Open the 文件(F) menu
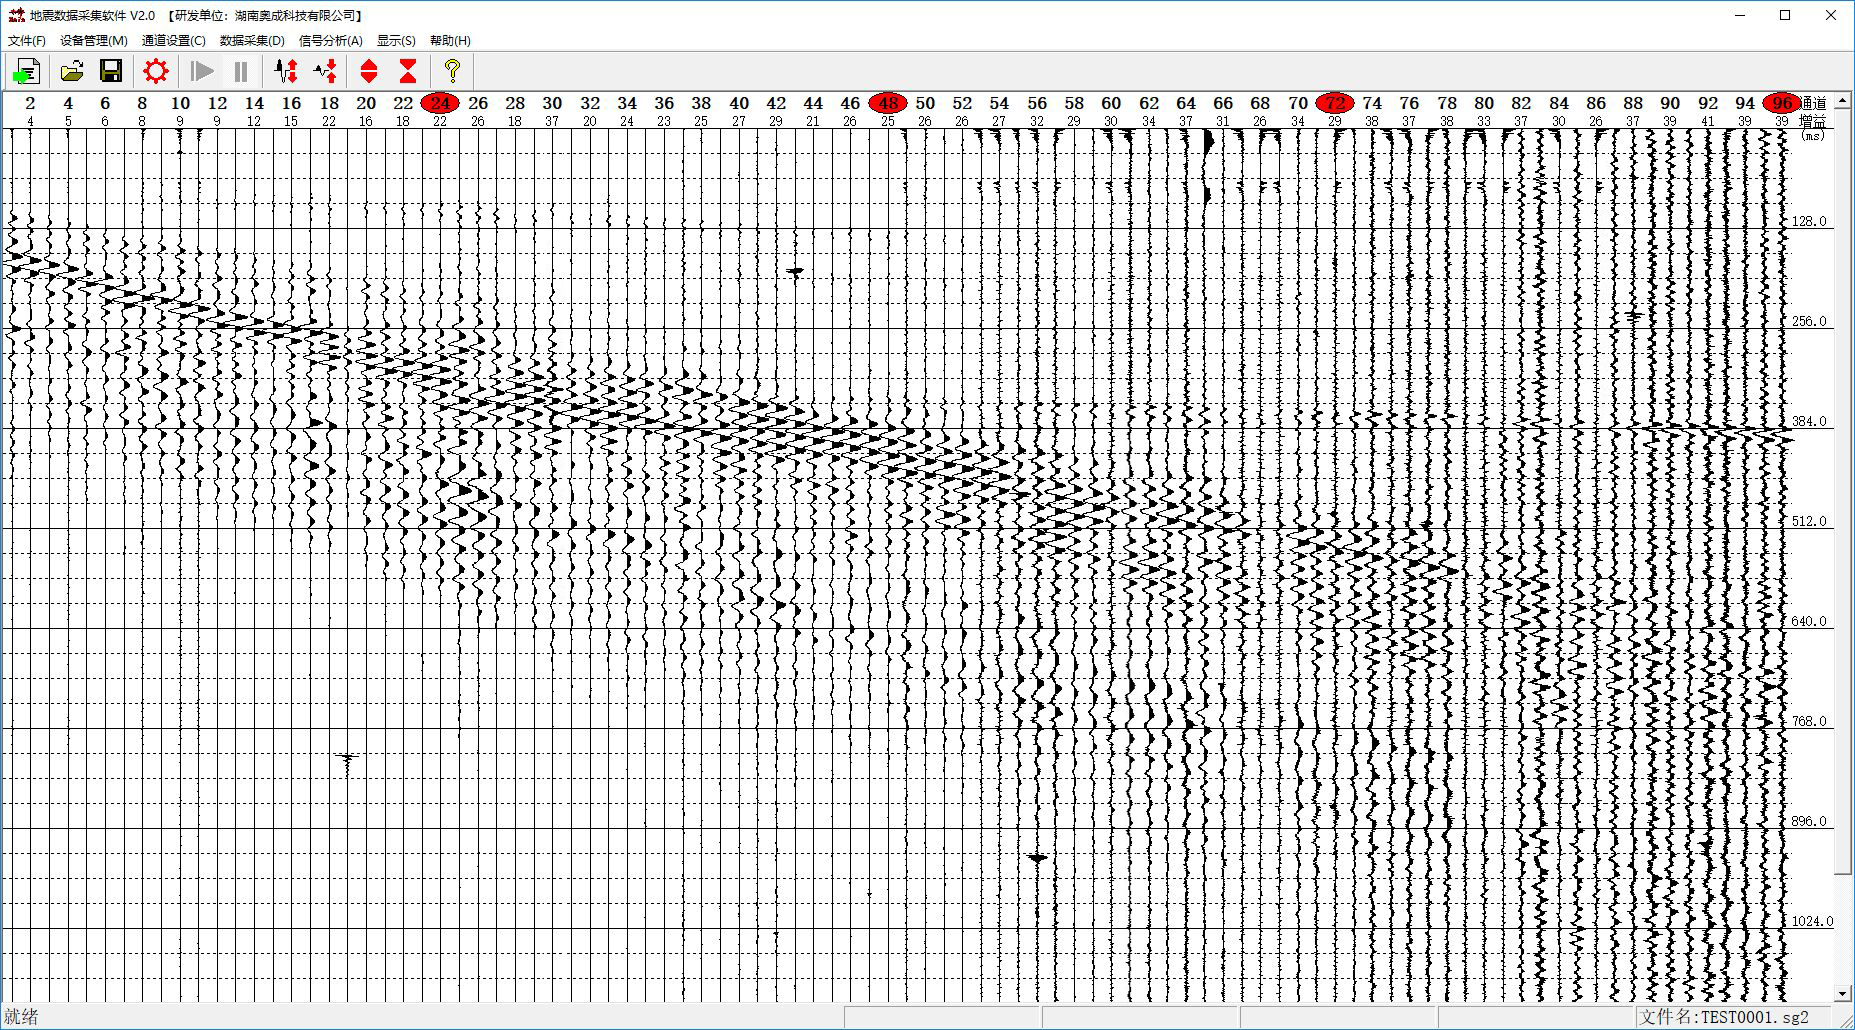1855x1030 pixels. pyautogui.click(x=27, y=41)
